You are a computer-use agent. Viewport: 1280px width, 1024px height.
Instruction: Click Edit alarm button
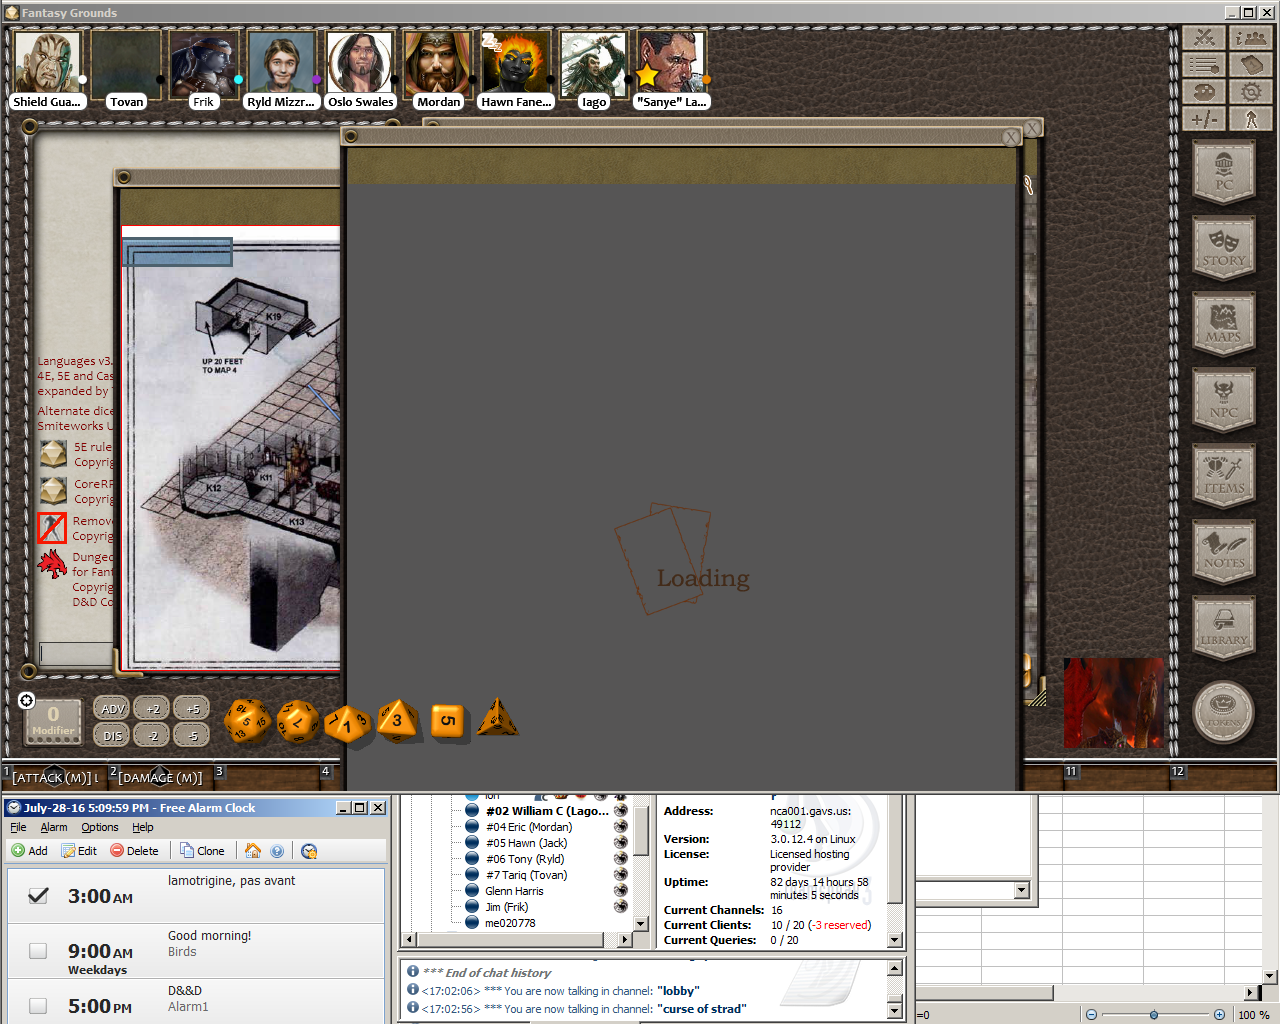tap(80, 851)
